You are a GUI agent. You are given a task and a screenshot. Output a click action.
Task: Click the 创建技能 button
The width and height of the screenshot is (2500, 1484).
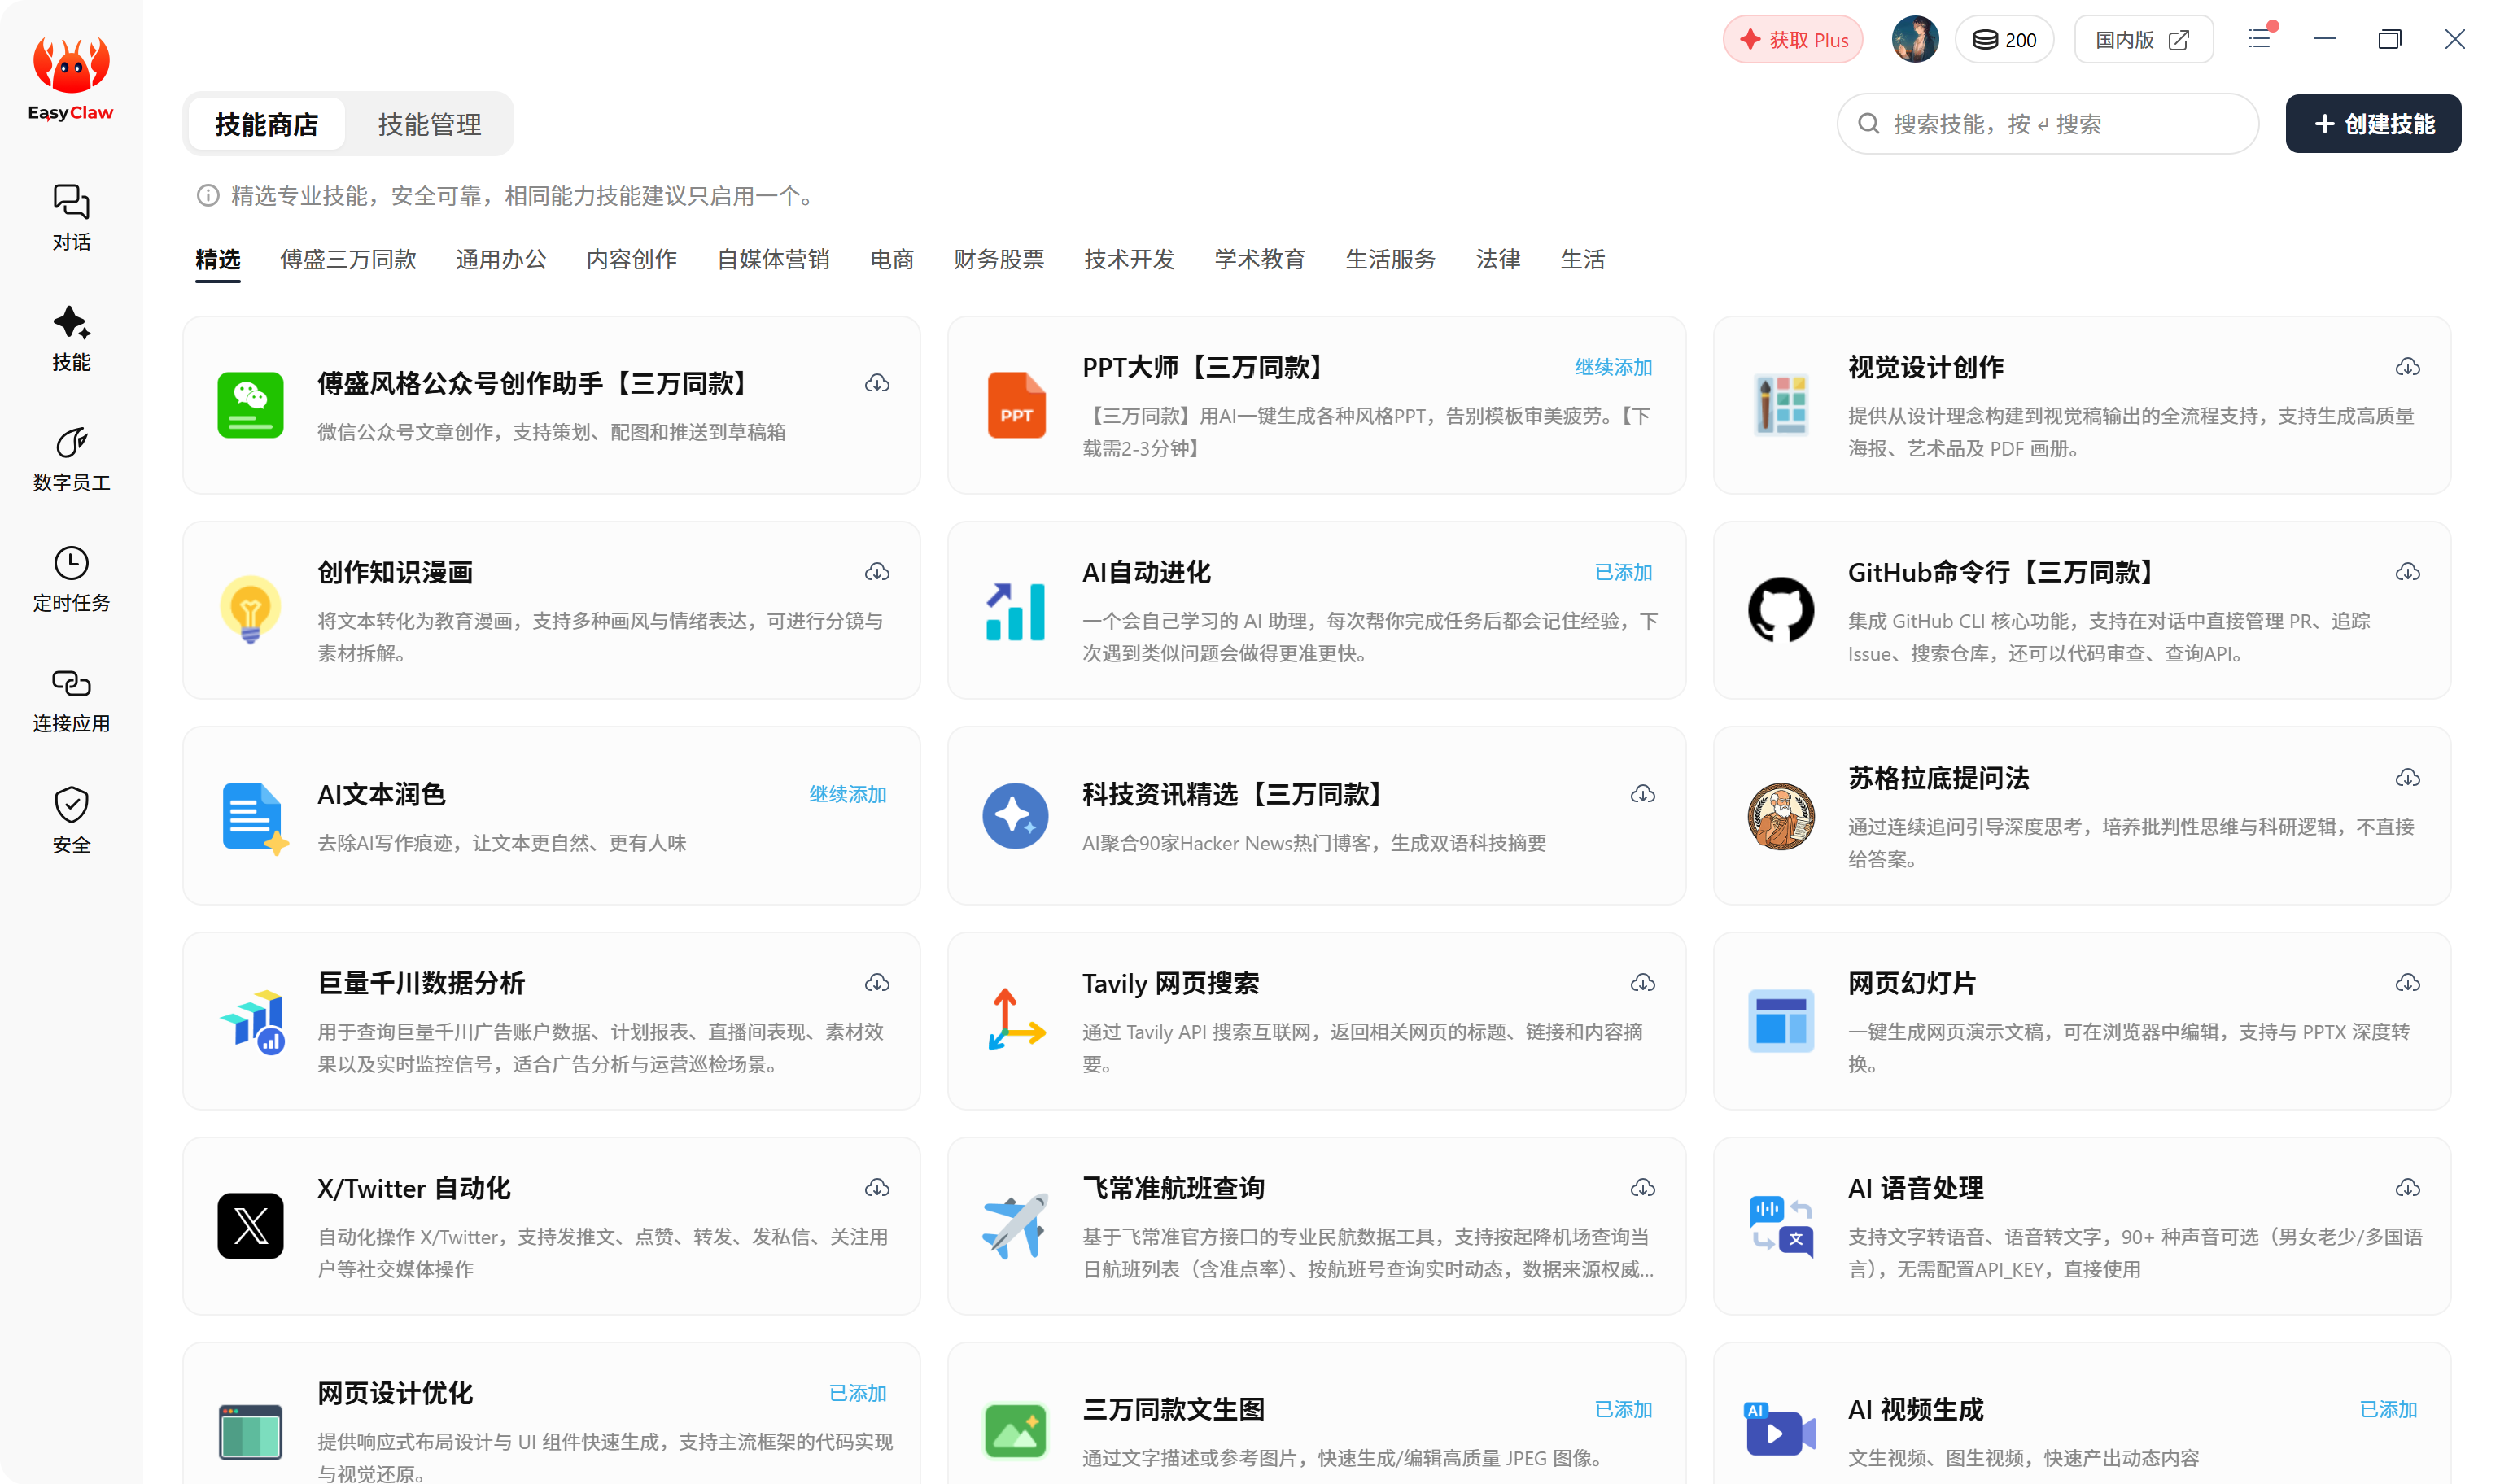click(x=2372, y=124)
